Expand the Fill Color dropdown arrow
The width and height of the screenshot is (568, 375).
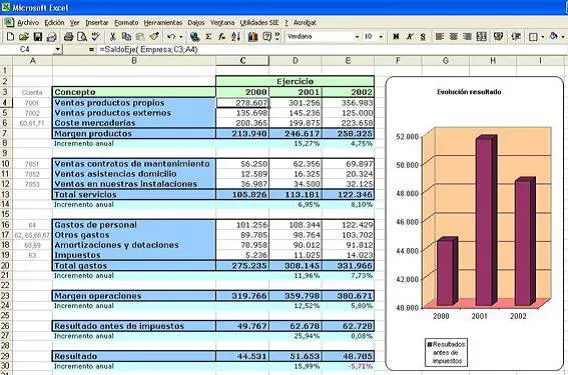(563, 37)
